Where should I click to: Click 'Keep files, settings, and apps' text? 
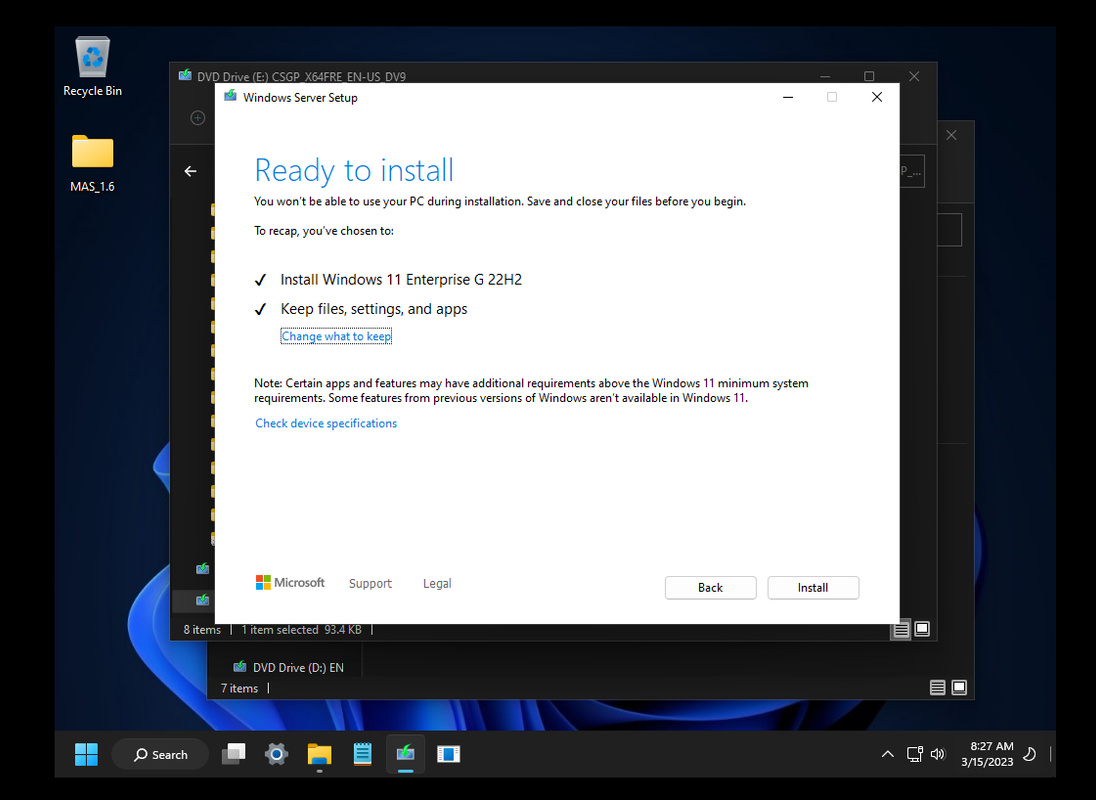pyautogui.click(x=374, y=309)
